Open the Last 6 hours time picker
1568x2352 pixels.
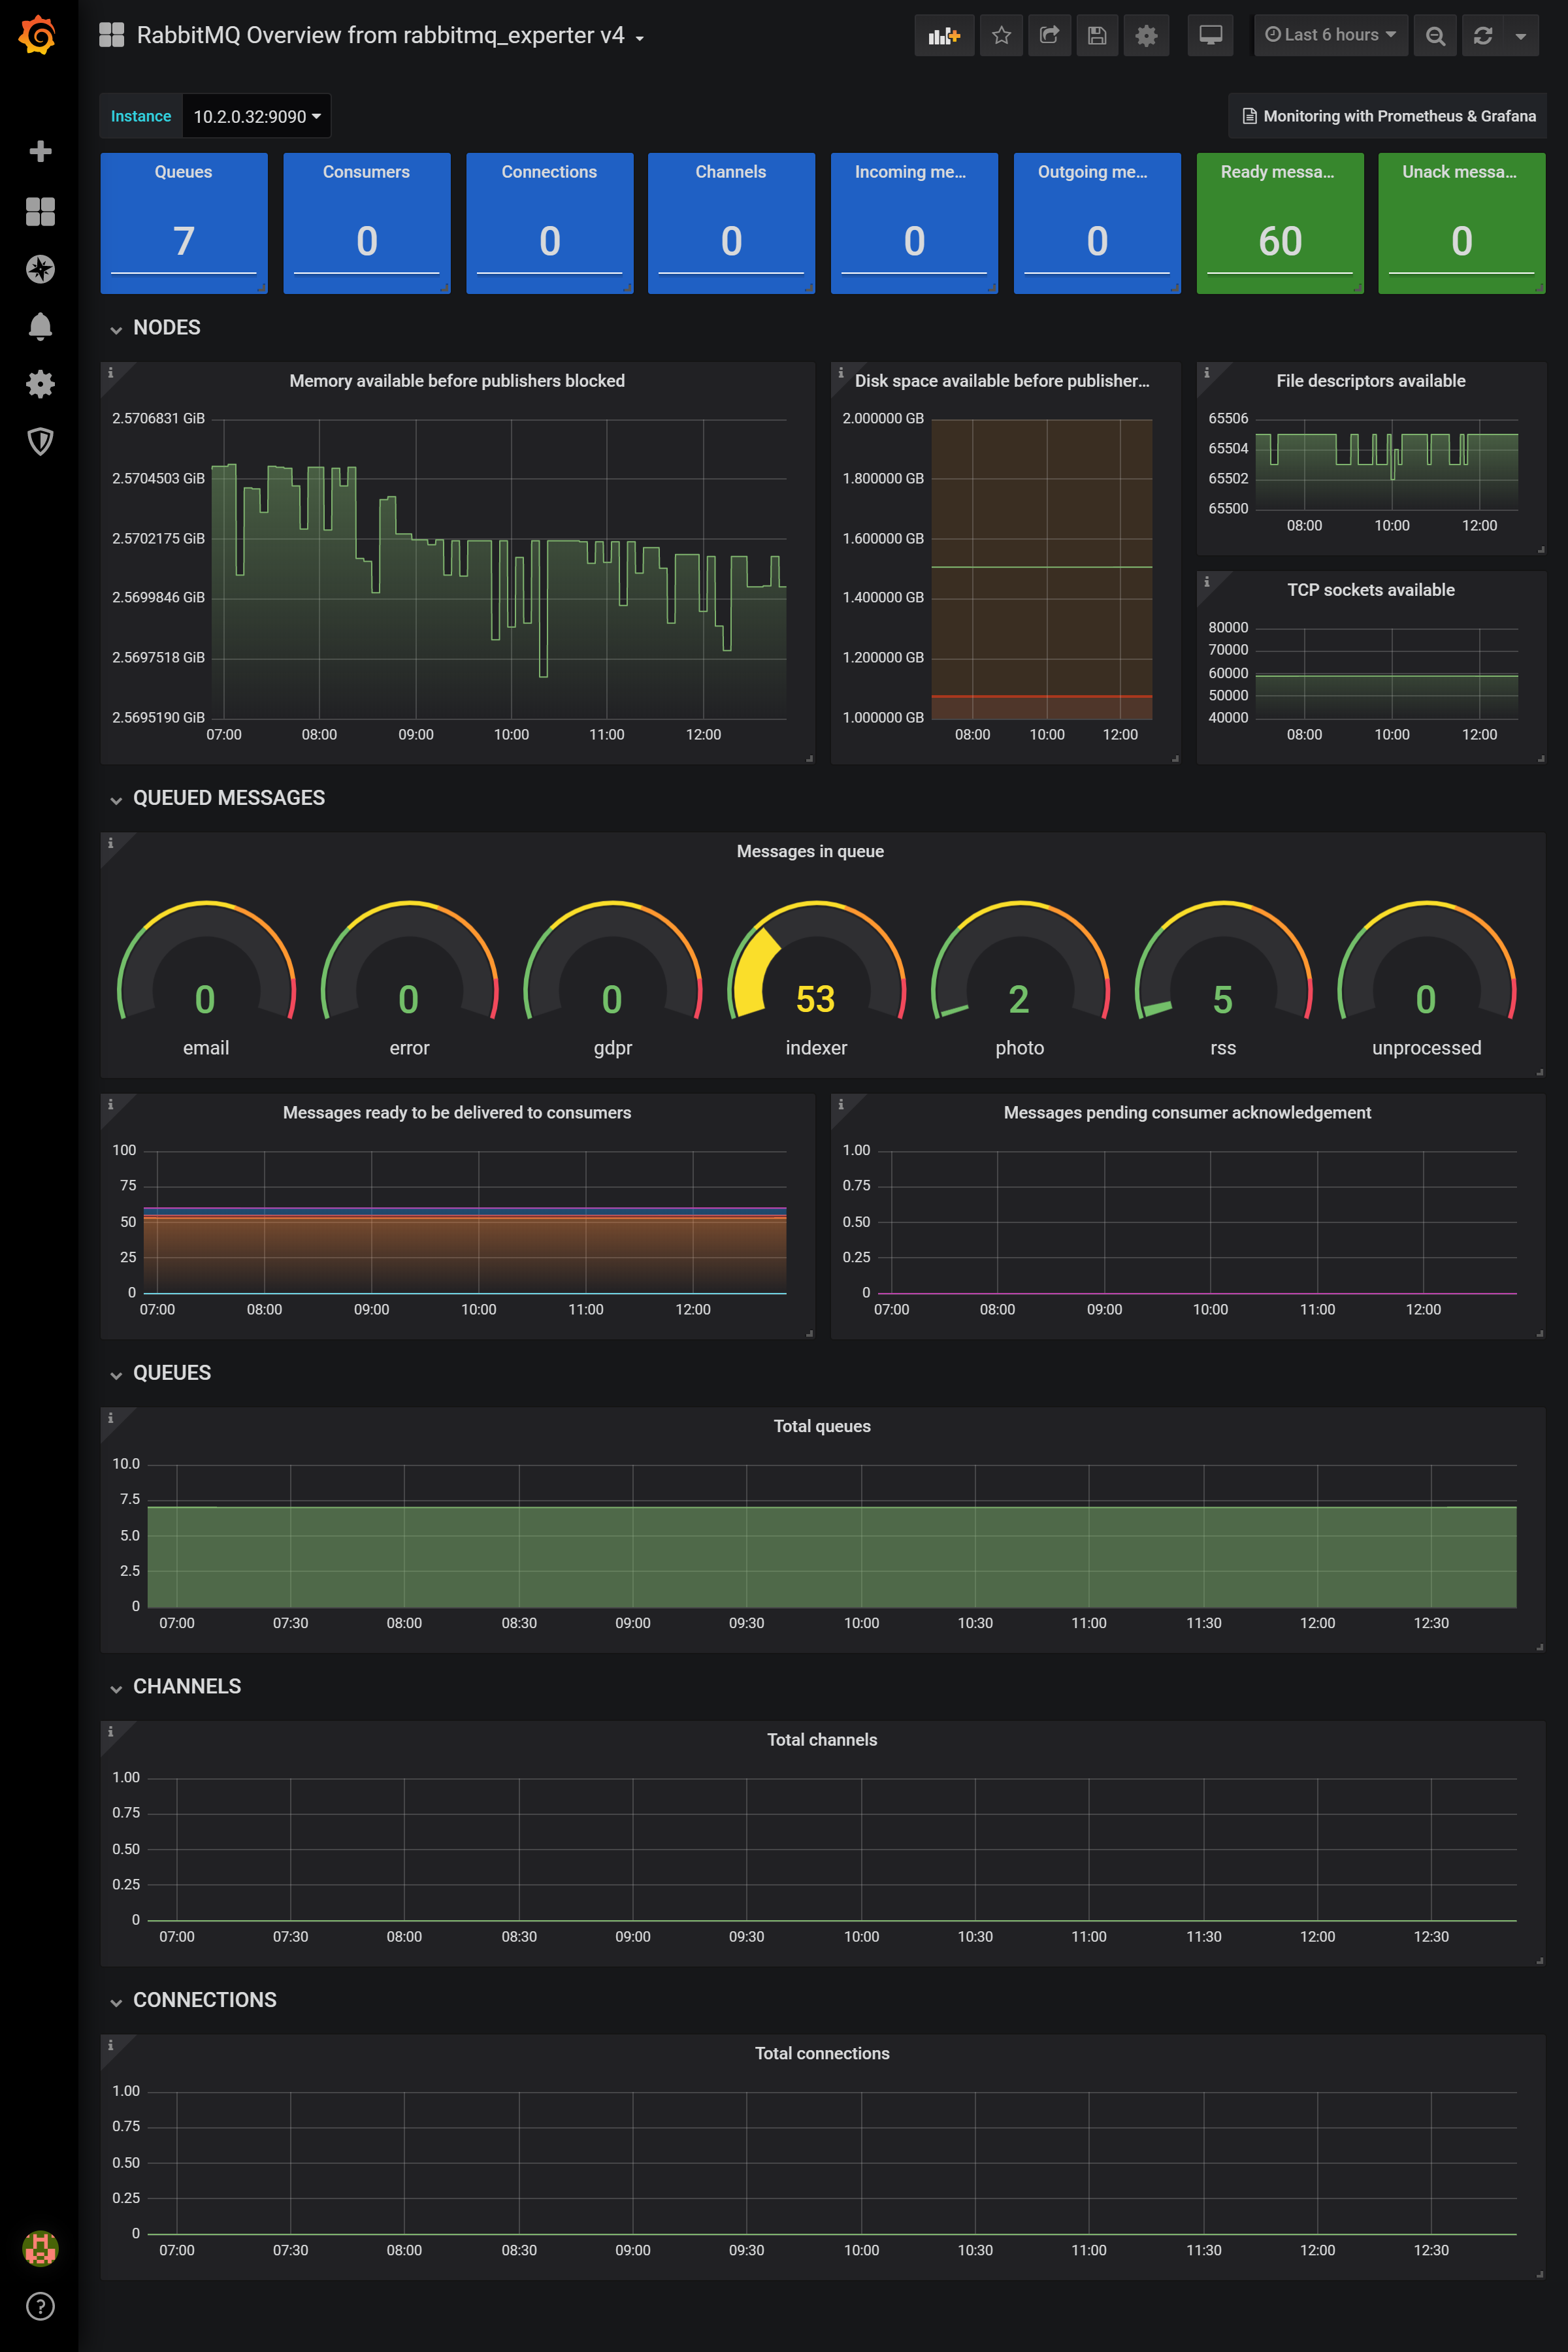[1330, 35]
